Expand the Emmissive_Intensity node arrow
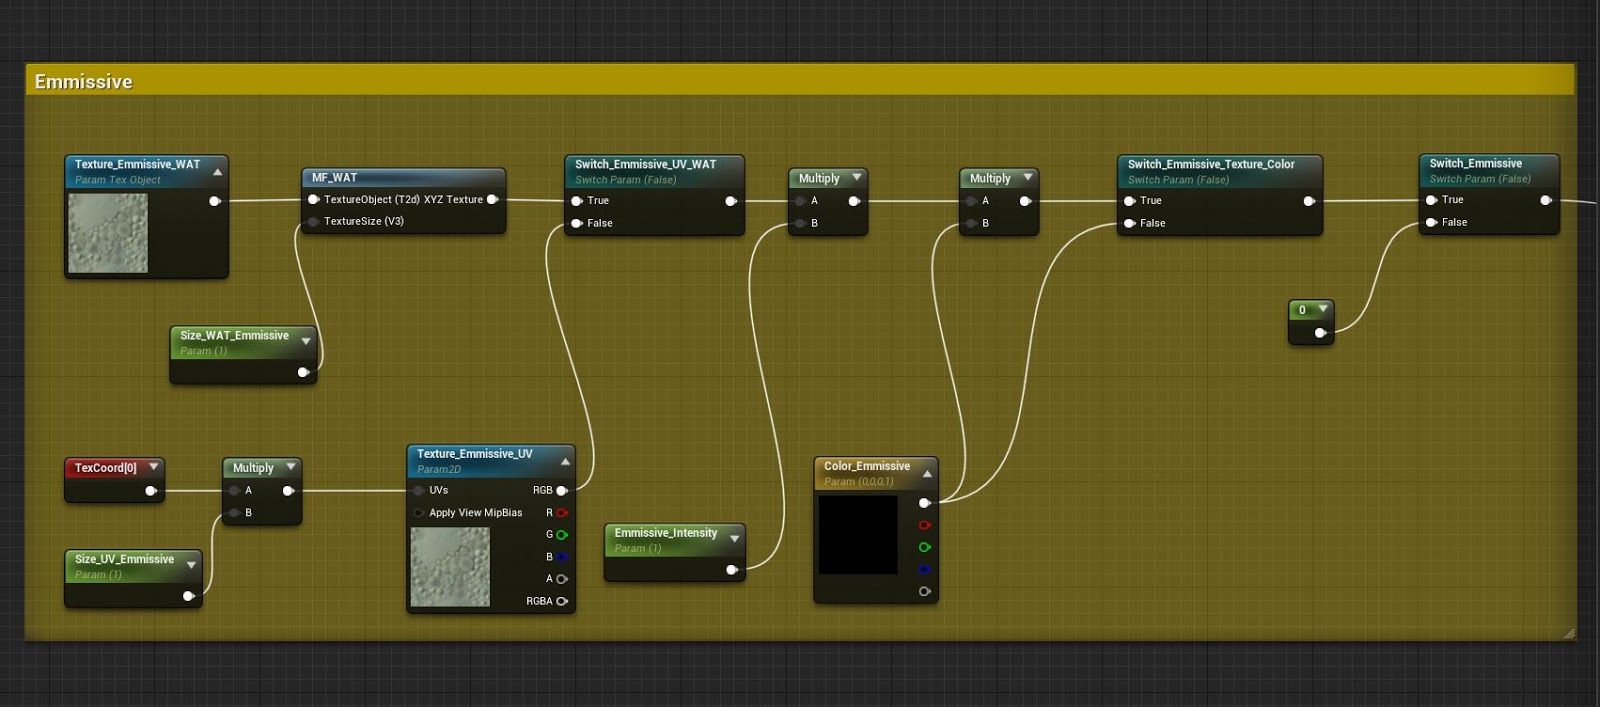 [734, 539]
